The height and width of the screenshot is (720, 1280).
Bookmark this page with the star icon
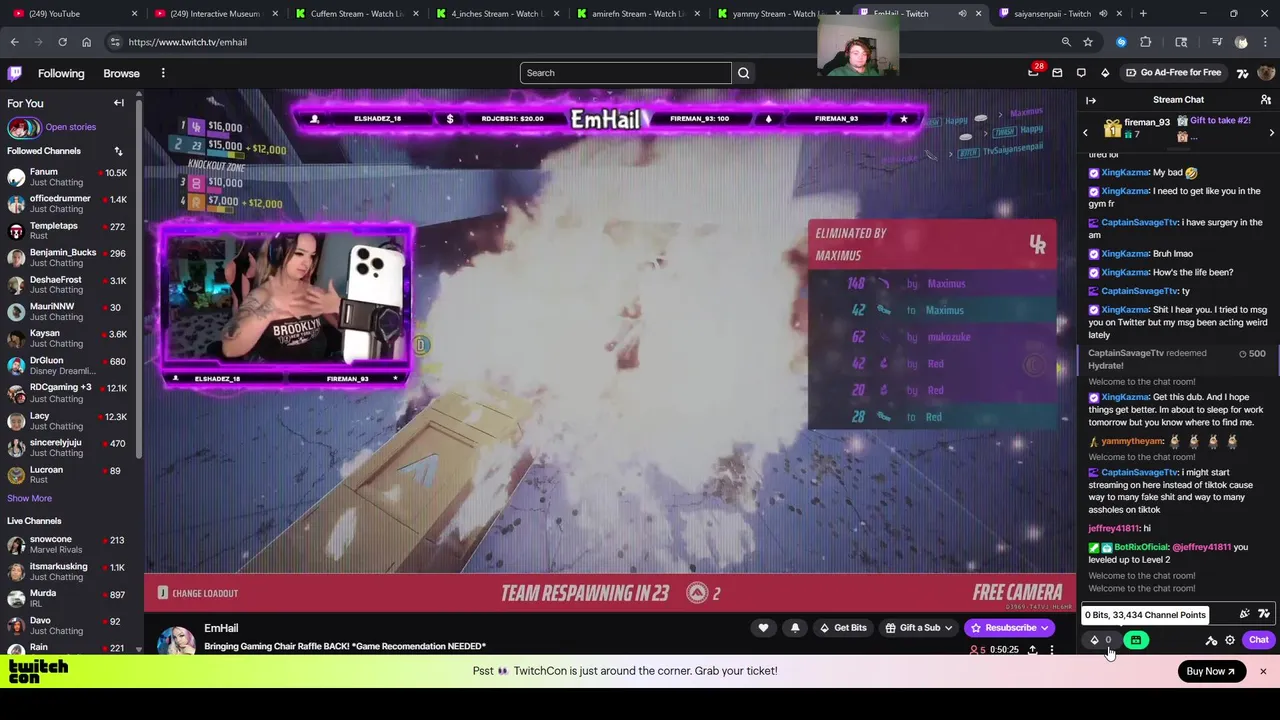point(1088,42)
